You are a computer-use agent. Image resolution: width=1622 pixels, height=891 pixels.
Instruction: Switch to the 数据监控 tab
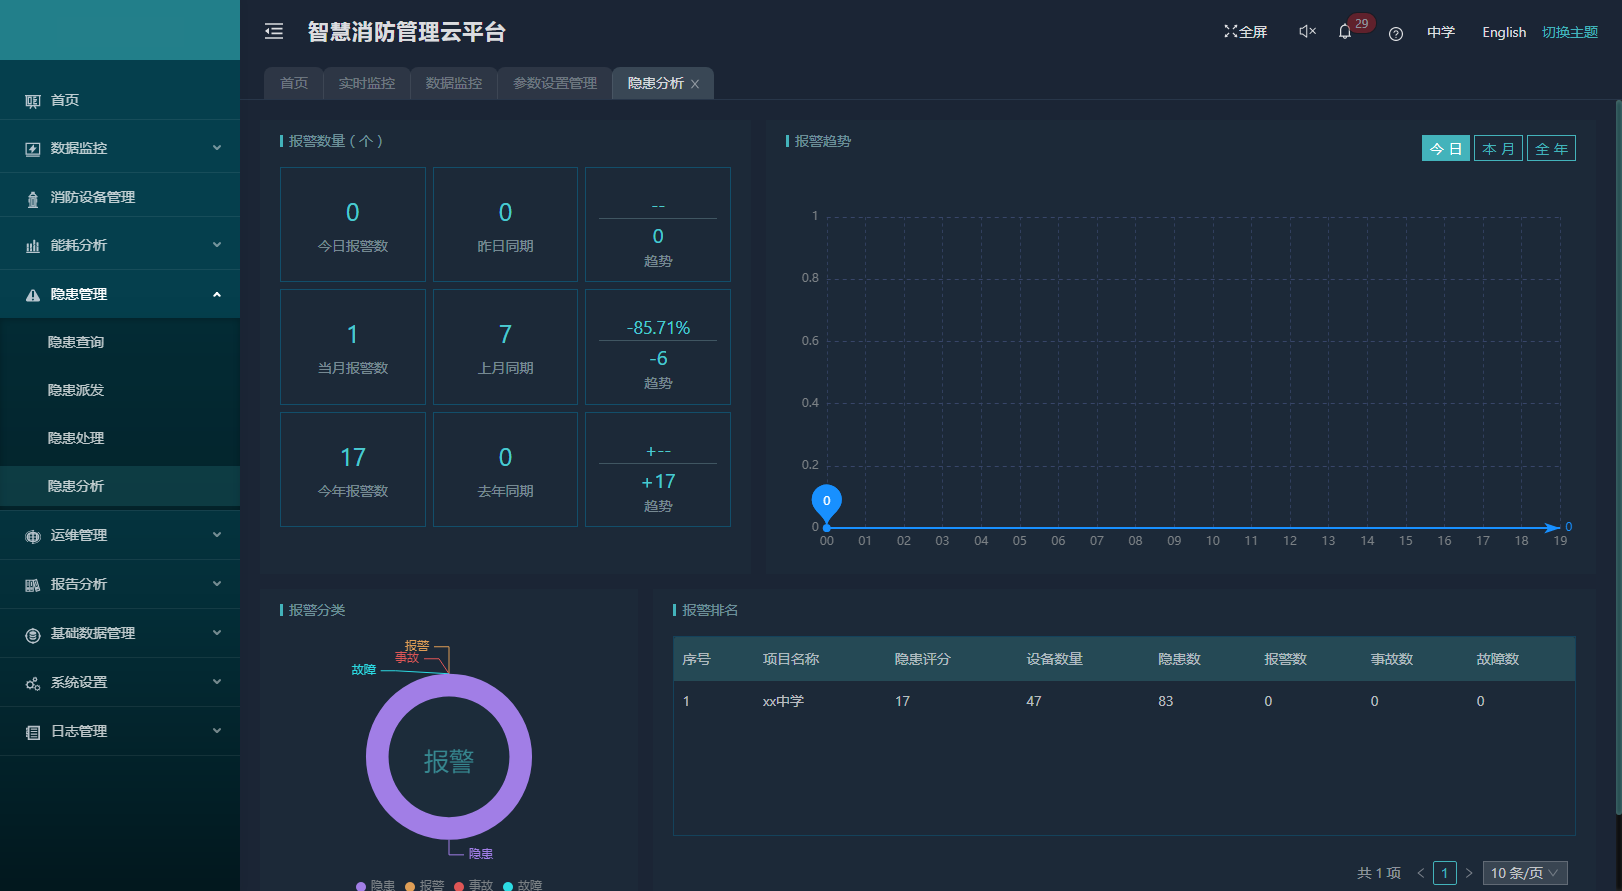(x=454, y=83)
